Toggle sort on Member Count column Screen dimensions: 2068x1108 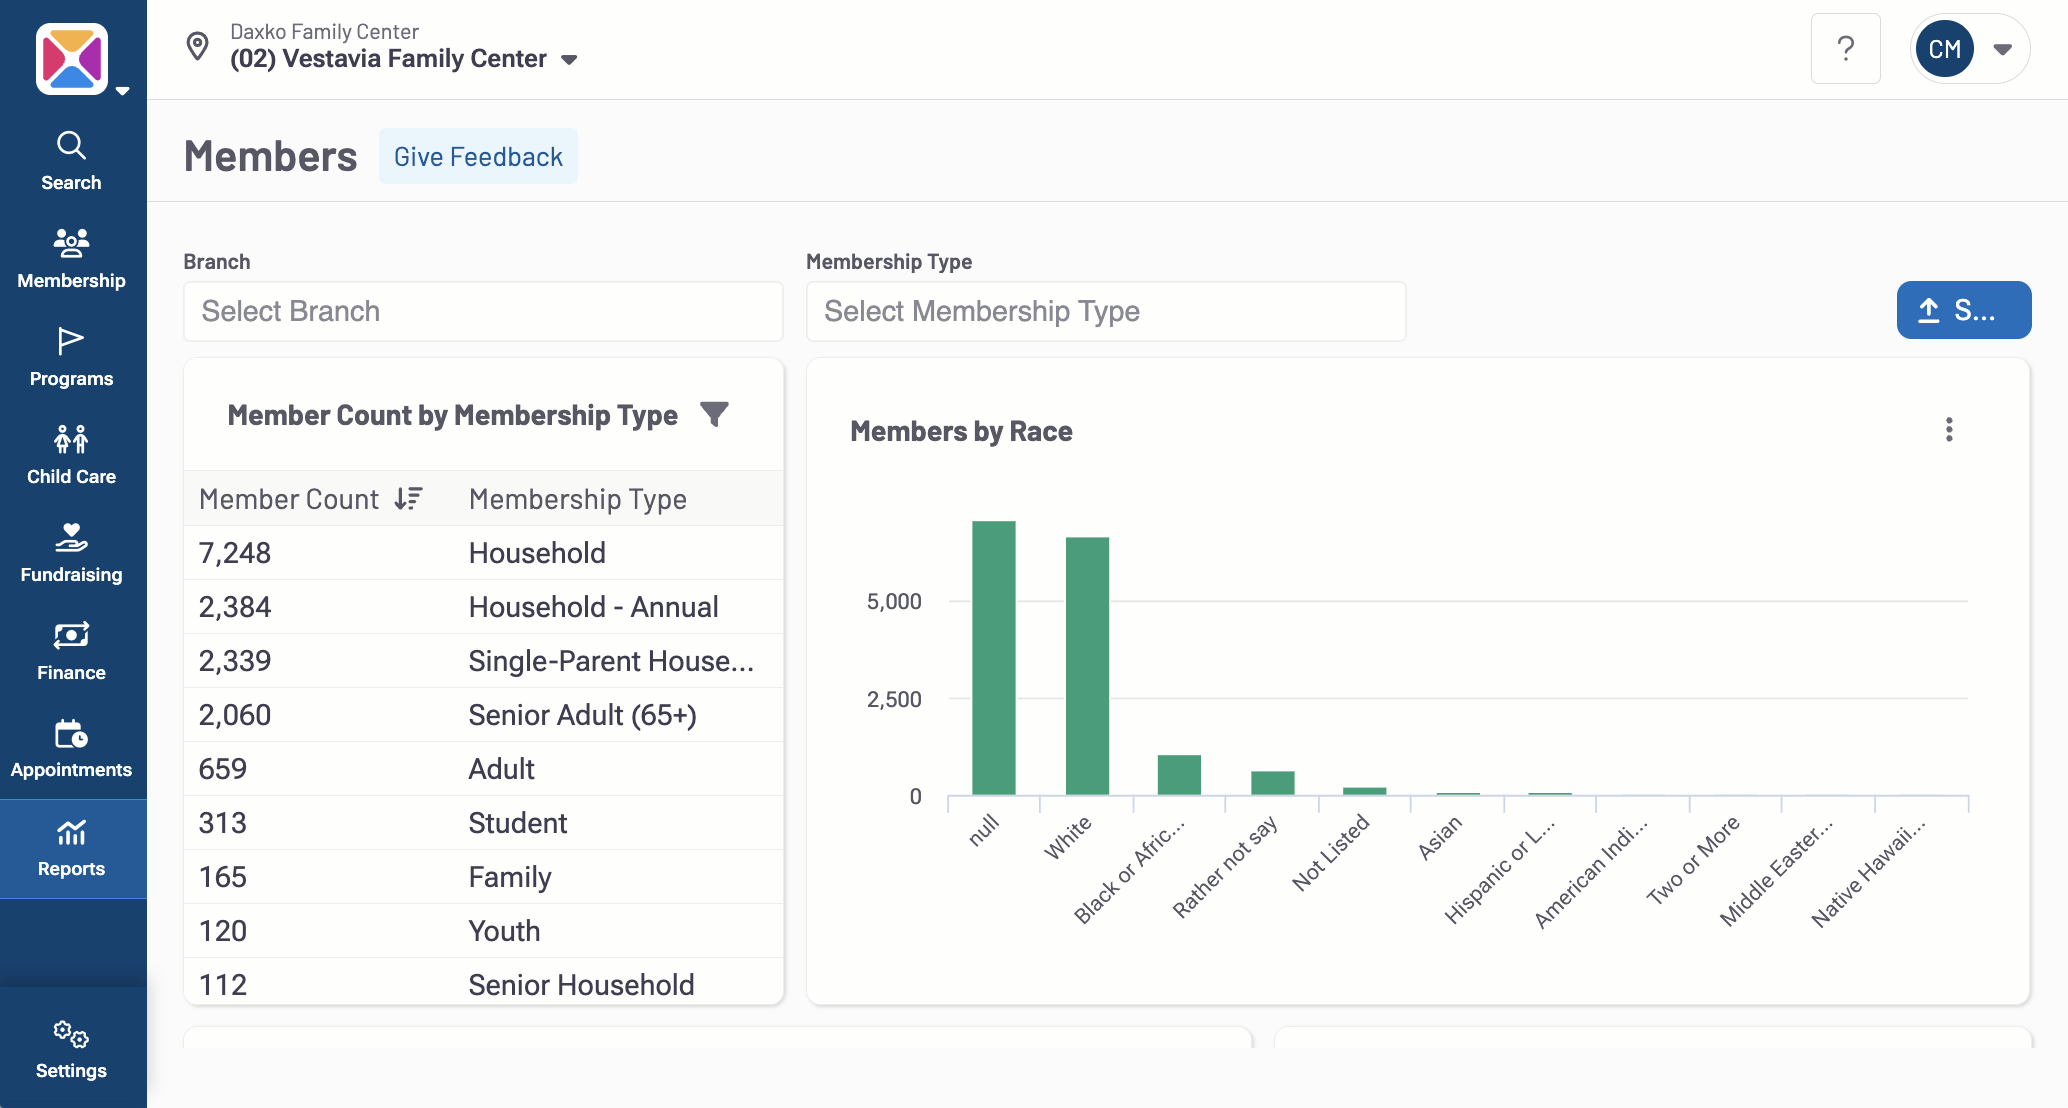(x=408, y=498)
